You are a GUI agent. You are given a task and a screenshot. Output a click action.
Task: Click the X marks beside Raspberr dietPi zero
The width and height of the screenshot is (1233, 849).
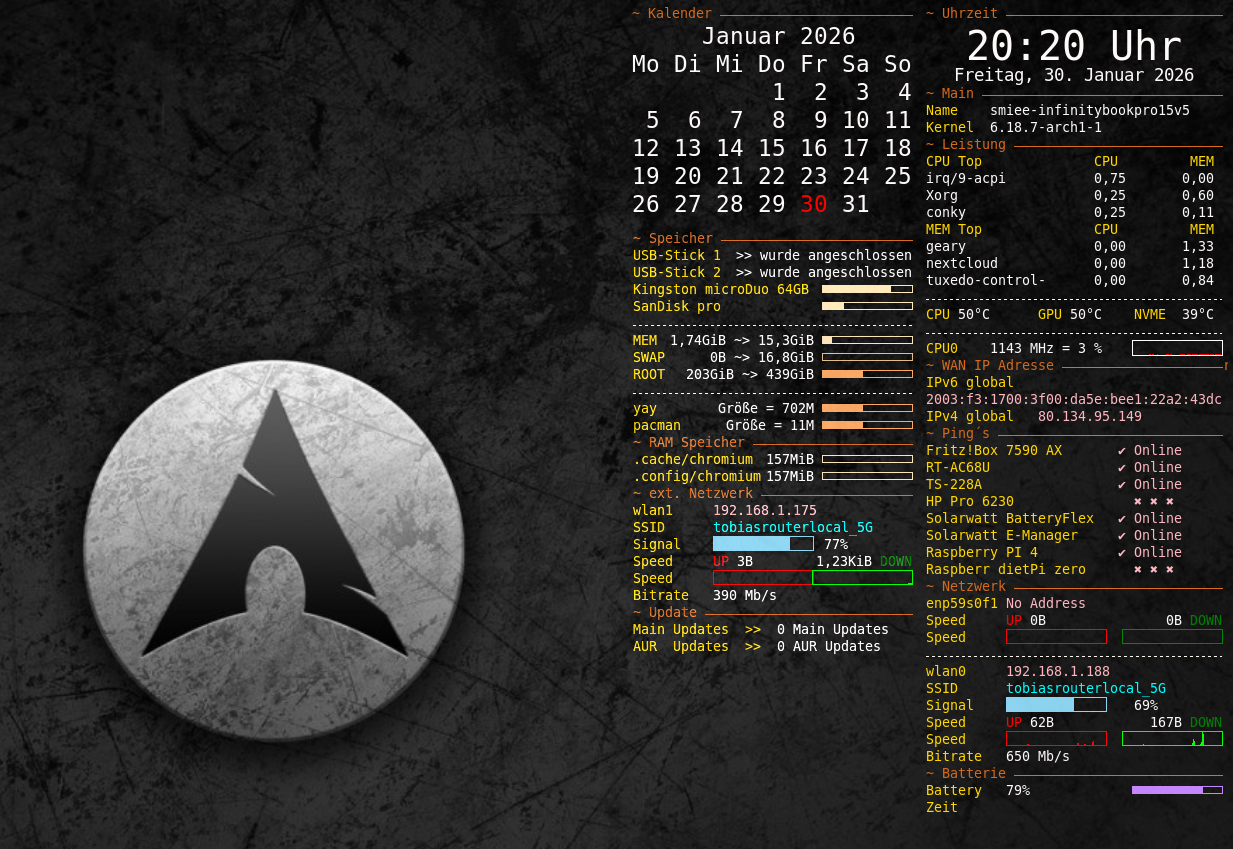pos(1153,570)
